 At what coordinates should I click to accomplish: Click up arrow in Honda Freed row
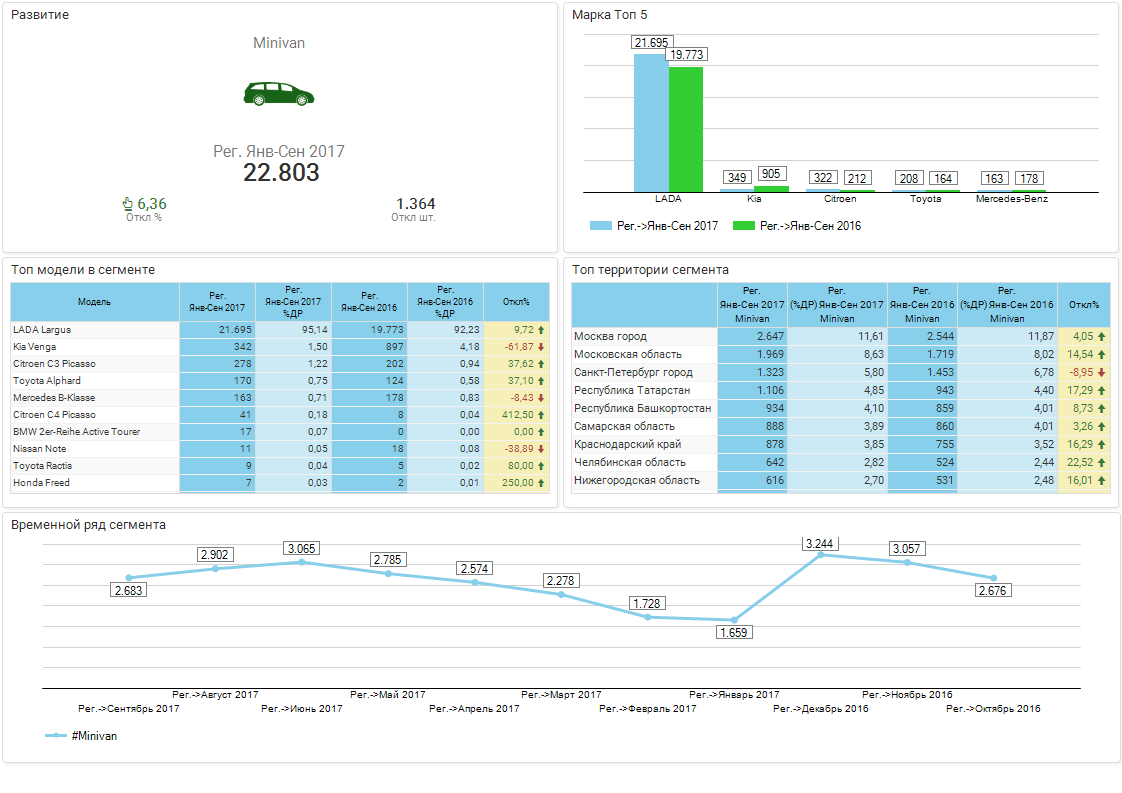541,483
